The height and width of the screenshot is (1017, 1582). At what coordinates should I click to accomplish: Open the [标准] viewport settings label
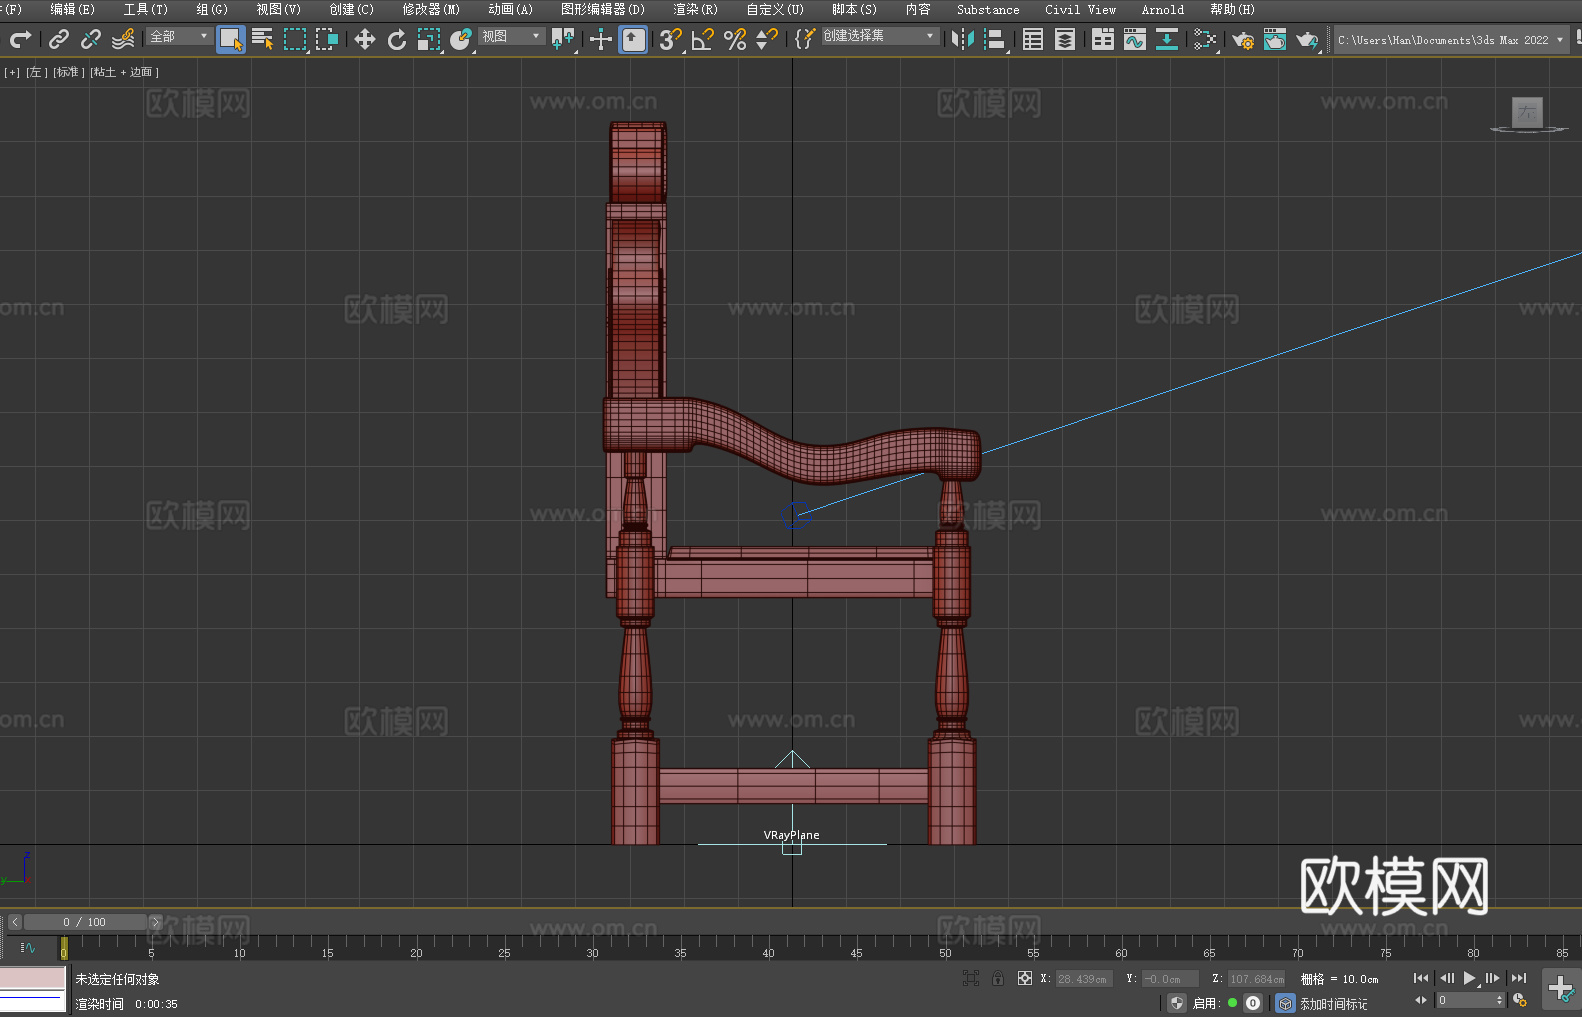click(x=69, y=72)
